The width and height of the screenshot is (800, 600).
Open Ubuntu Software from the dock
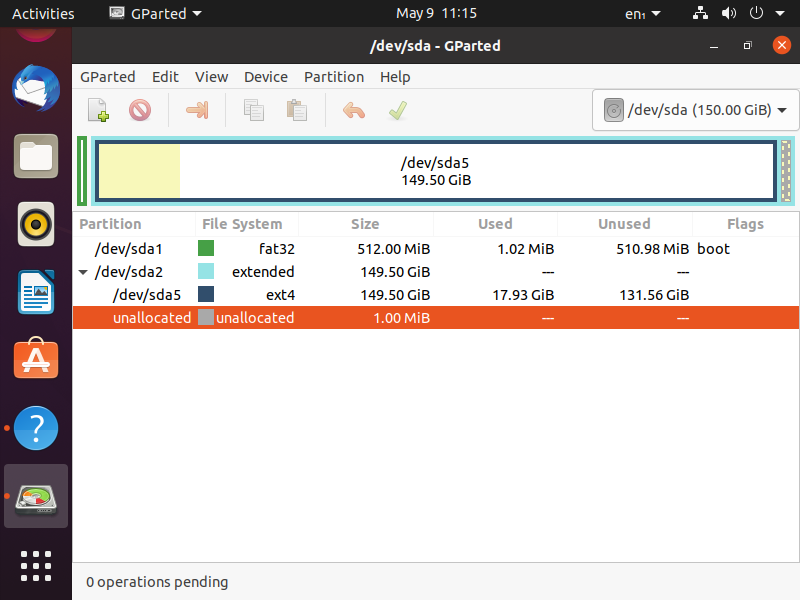point(36,359)
